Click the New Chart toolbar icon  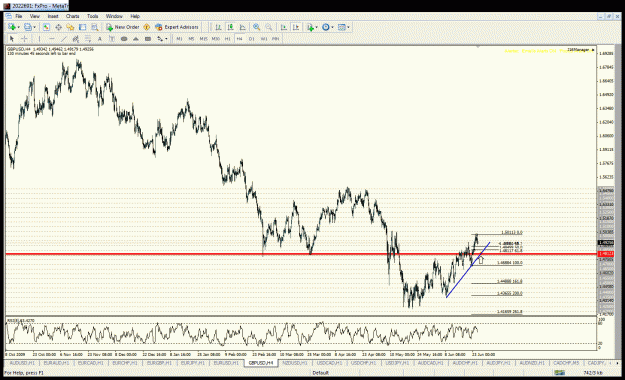click(x=12, y=27)
